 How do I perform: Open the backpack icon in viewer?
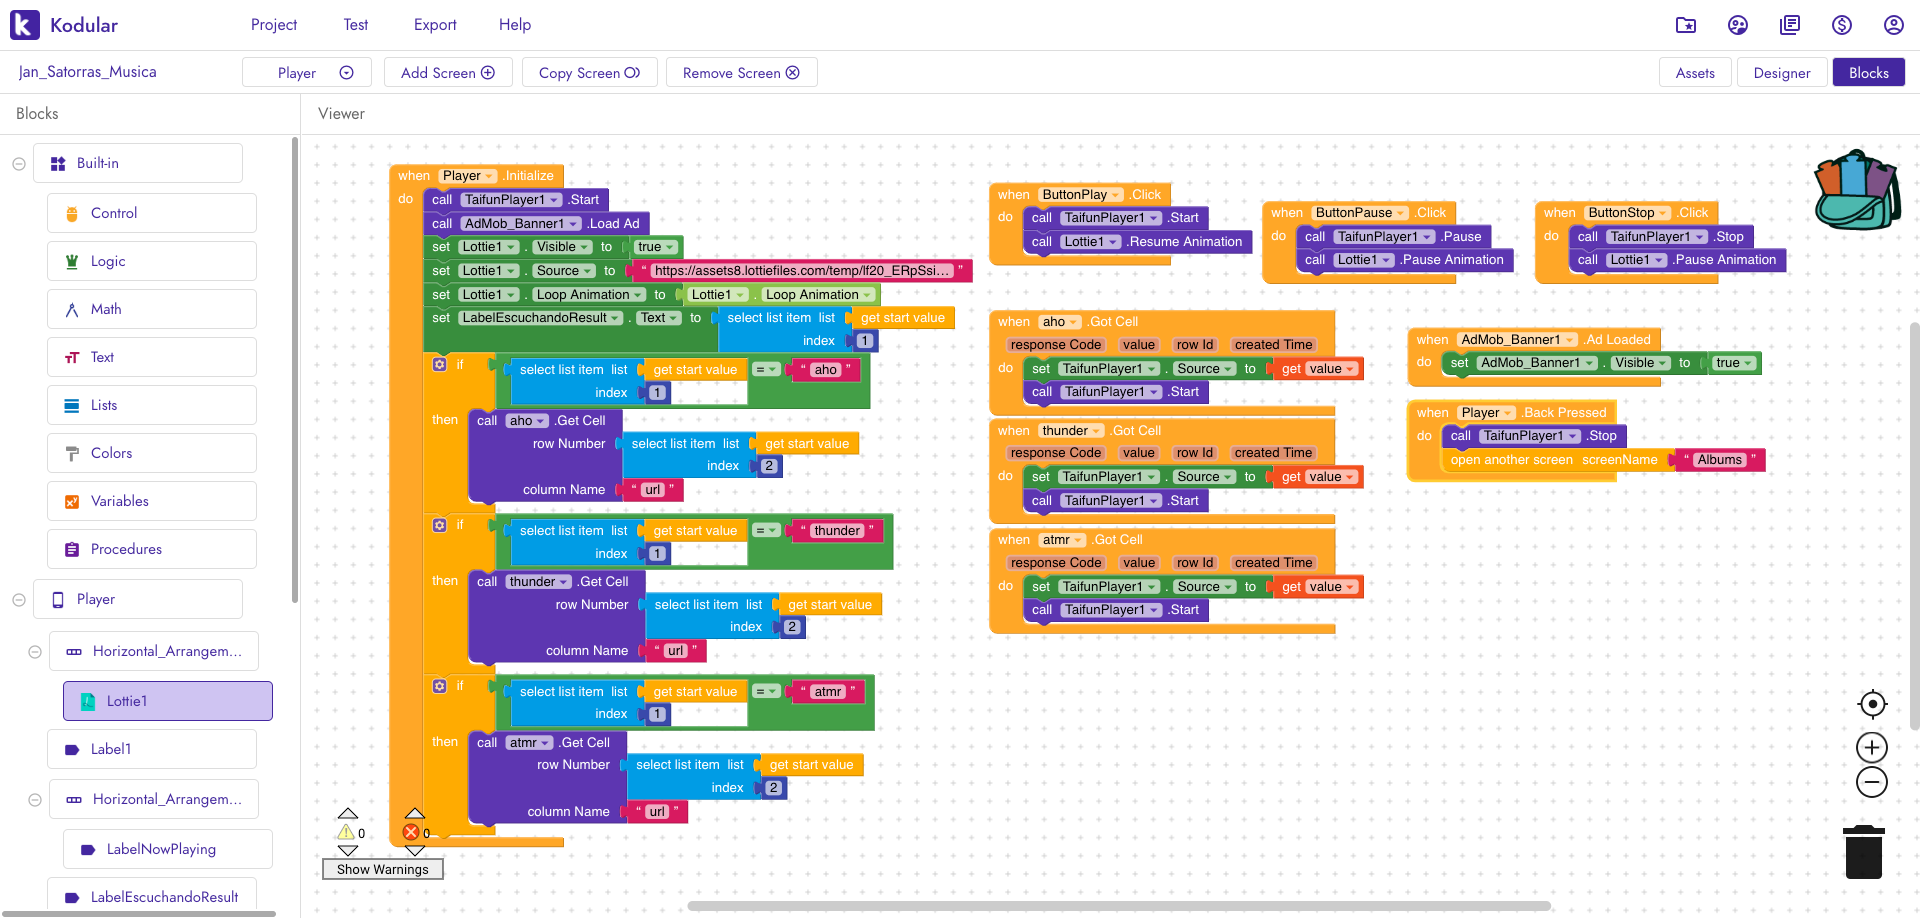[x=1857, y=190]
